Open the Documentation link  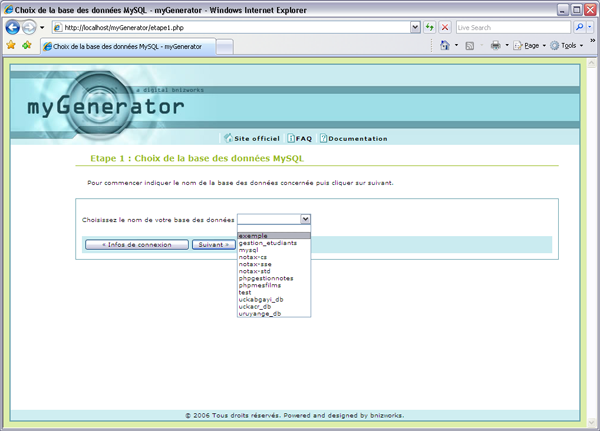357,138
